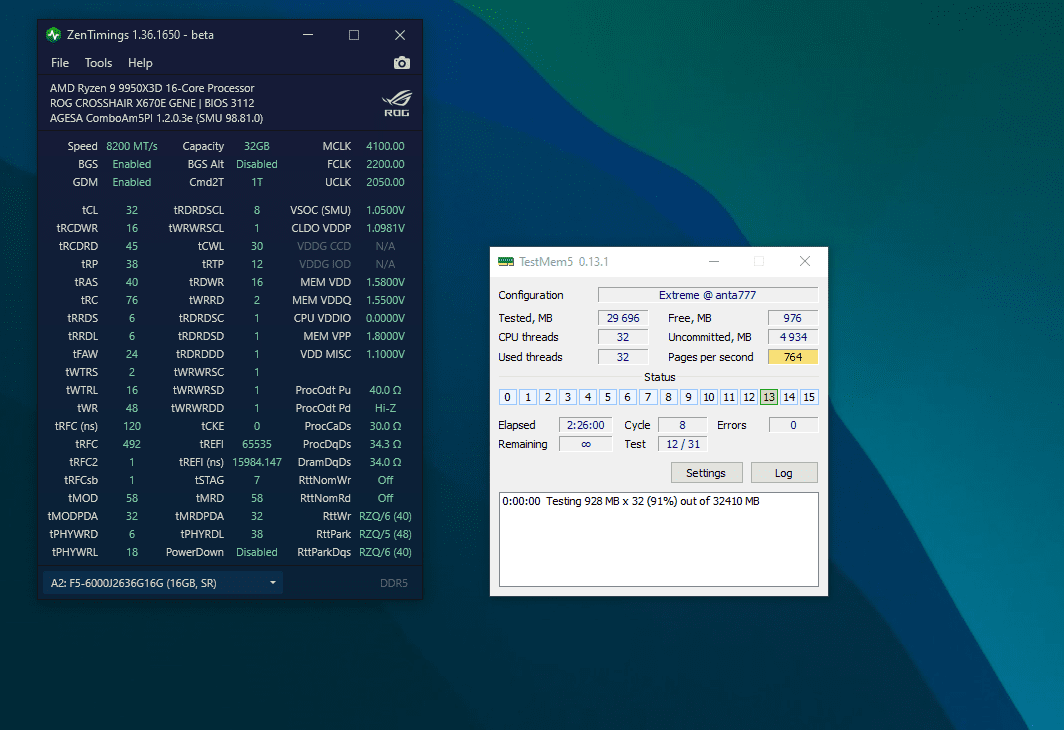This screenshot has width=1064, height=730.
Task: Click the tREFI value 65535
Action: tap(256, 444)
